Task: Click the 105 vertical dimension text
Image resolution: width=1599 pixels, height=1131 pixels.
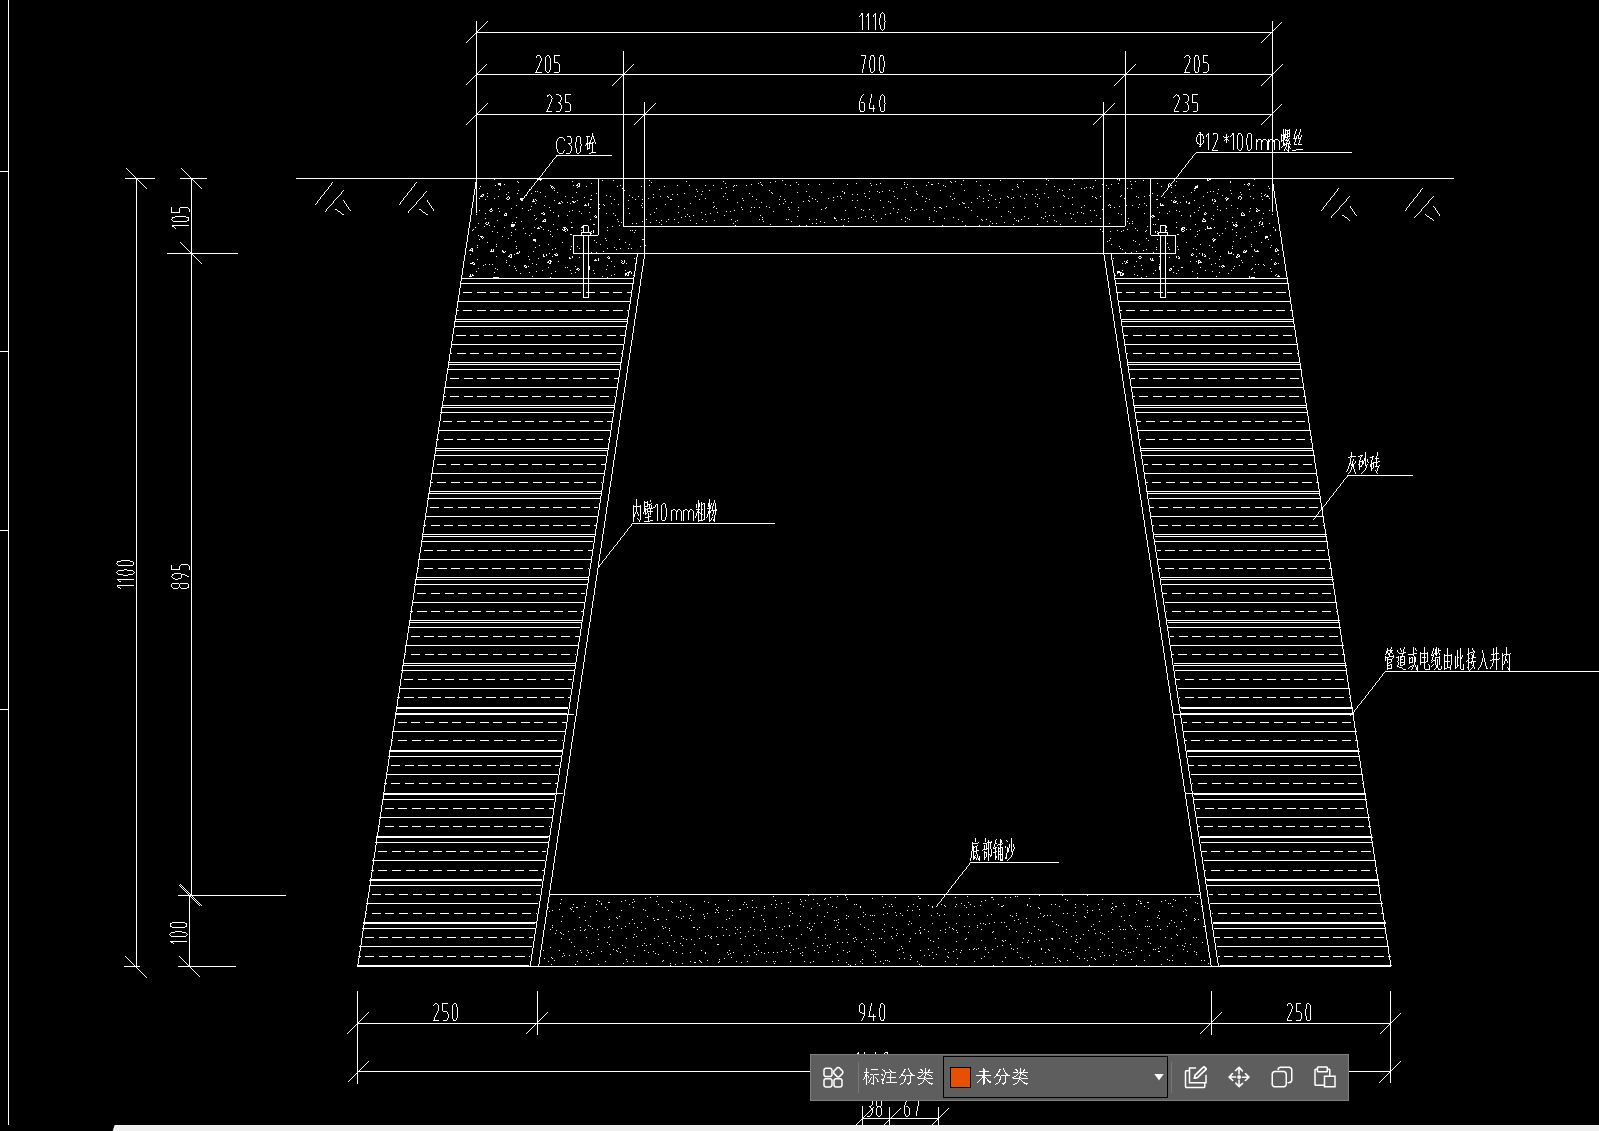Action: (x=180, y=216)
